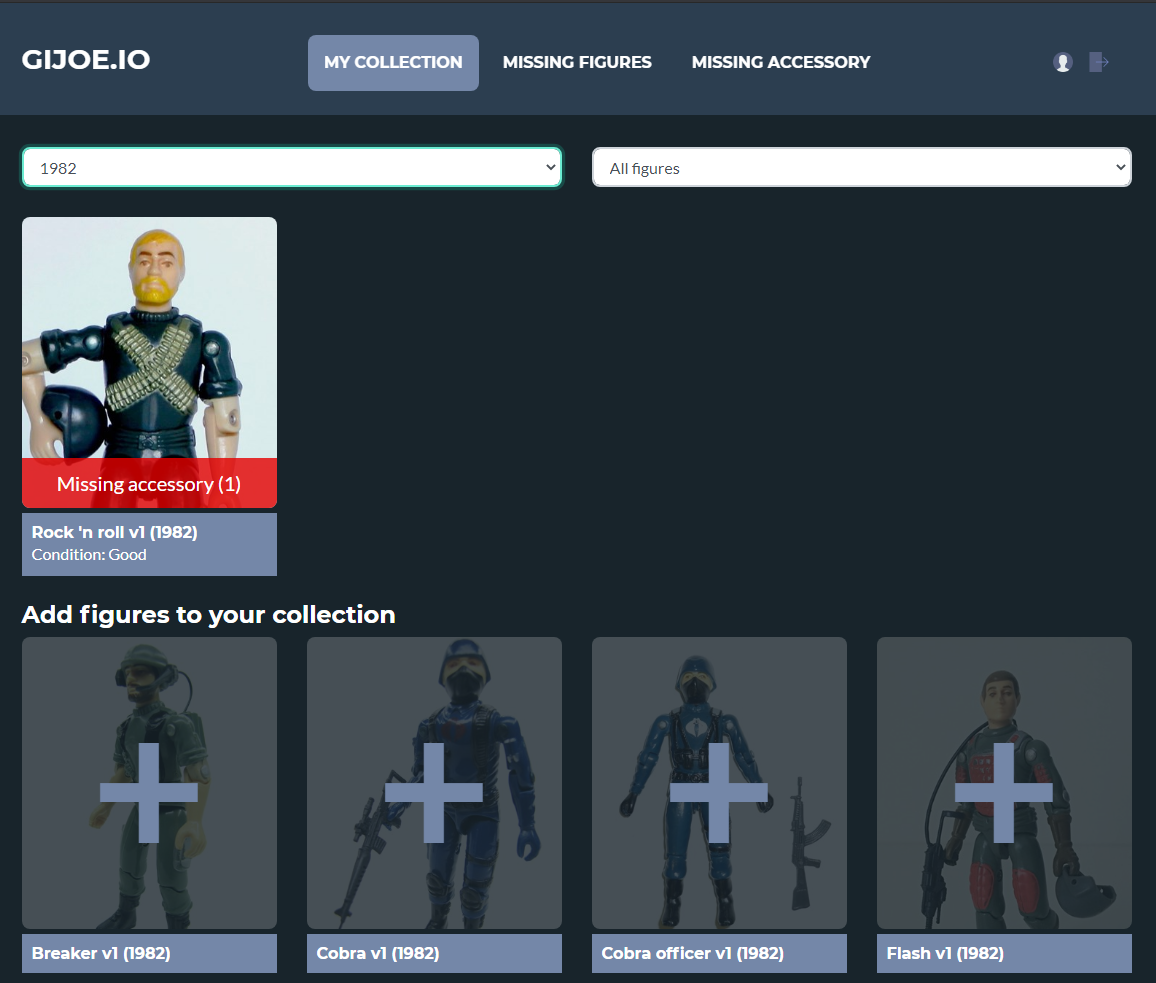1156x983 pixels.
Task: Click the GIJOE.IO logo link
Action: pos(86,60)
